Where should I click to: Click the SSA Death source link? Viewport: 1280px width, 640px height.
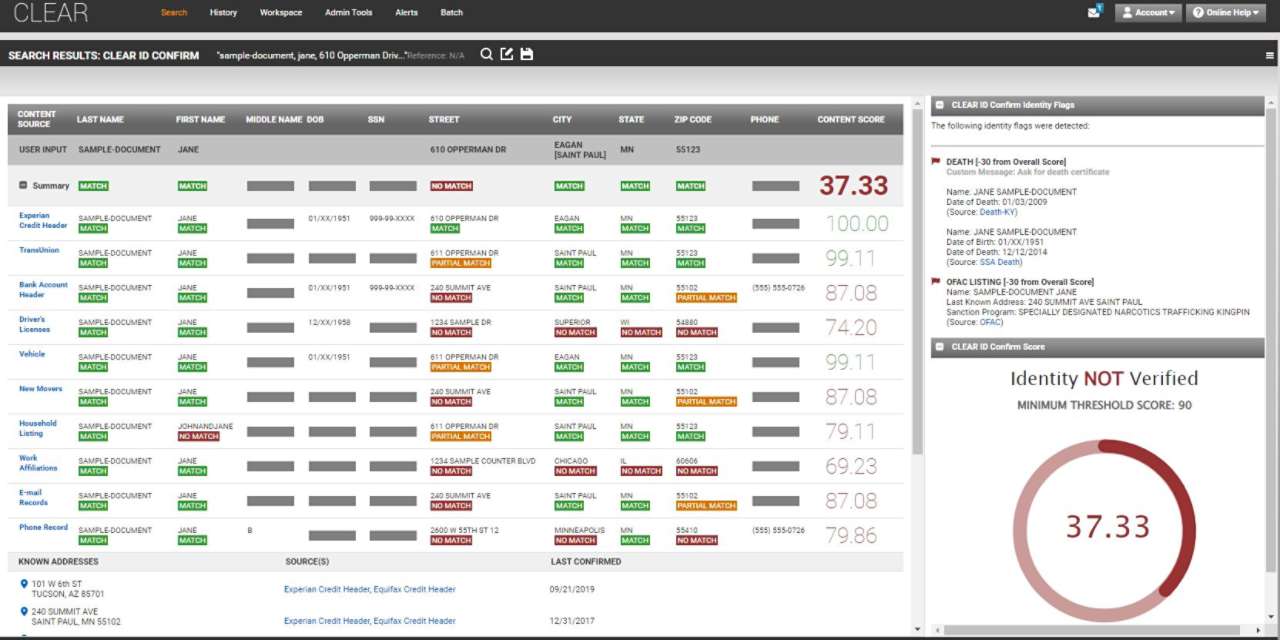pyautogui.click(x=1000, y=262)
